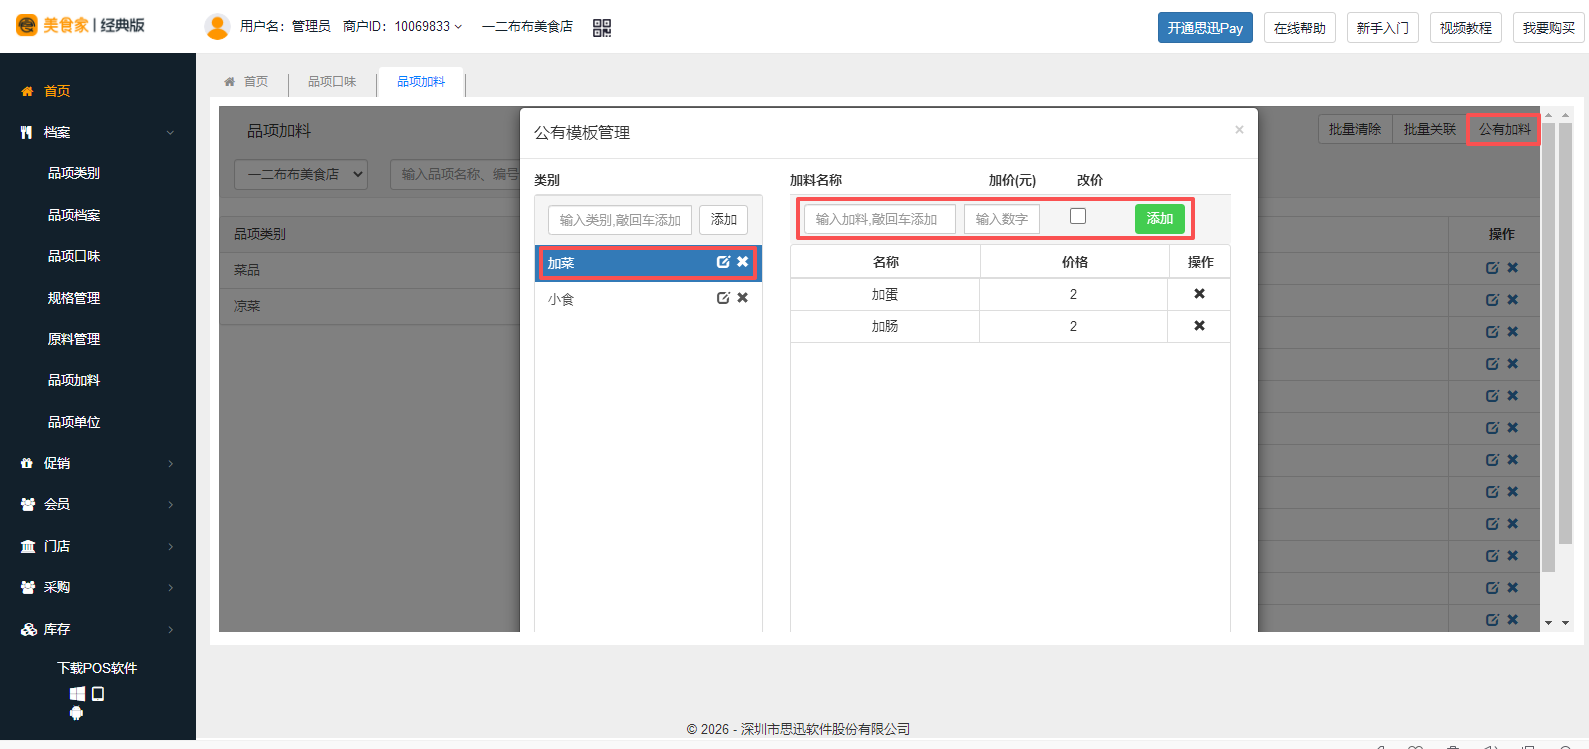1589x749 pixels.
Task: Edit the 小食 category with pencil icon
Action: pyautogui.click(x=723, y=298)
